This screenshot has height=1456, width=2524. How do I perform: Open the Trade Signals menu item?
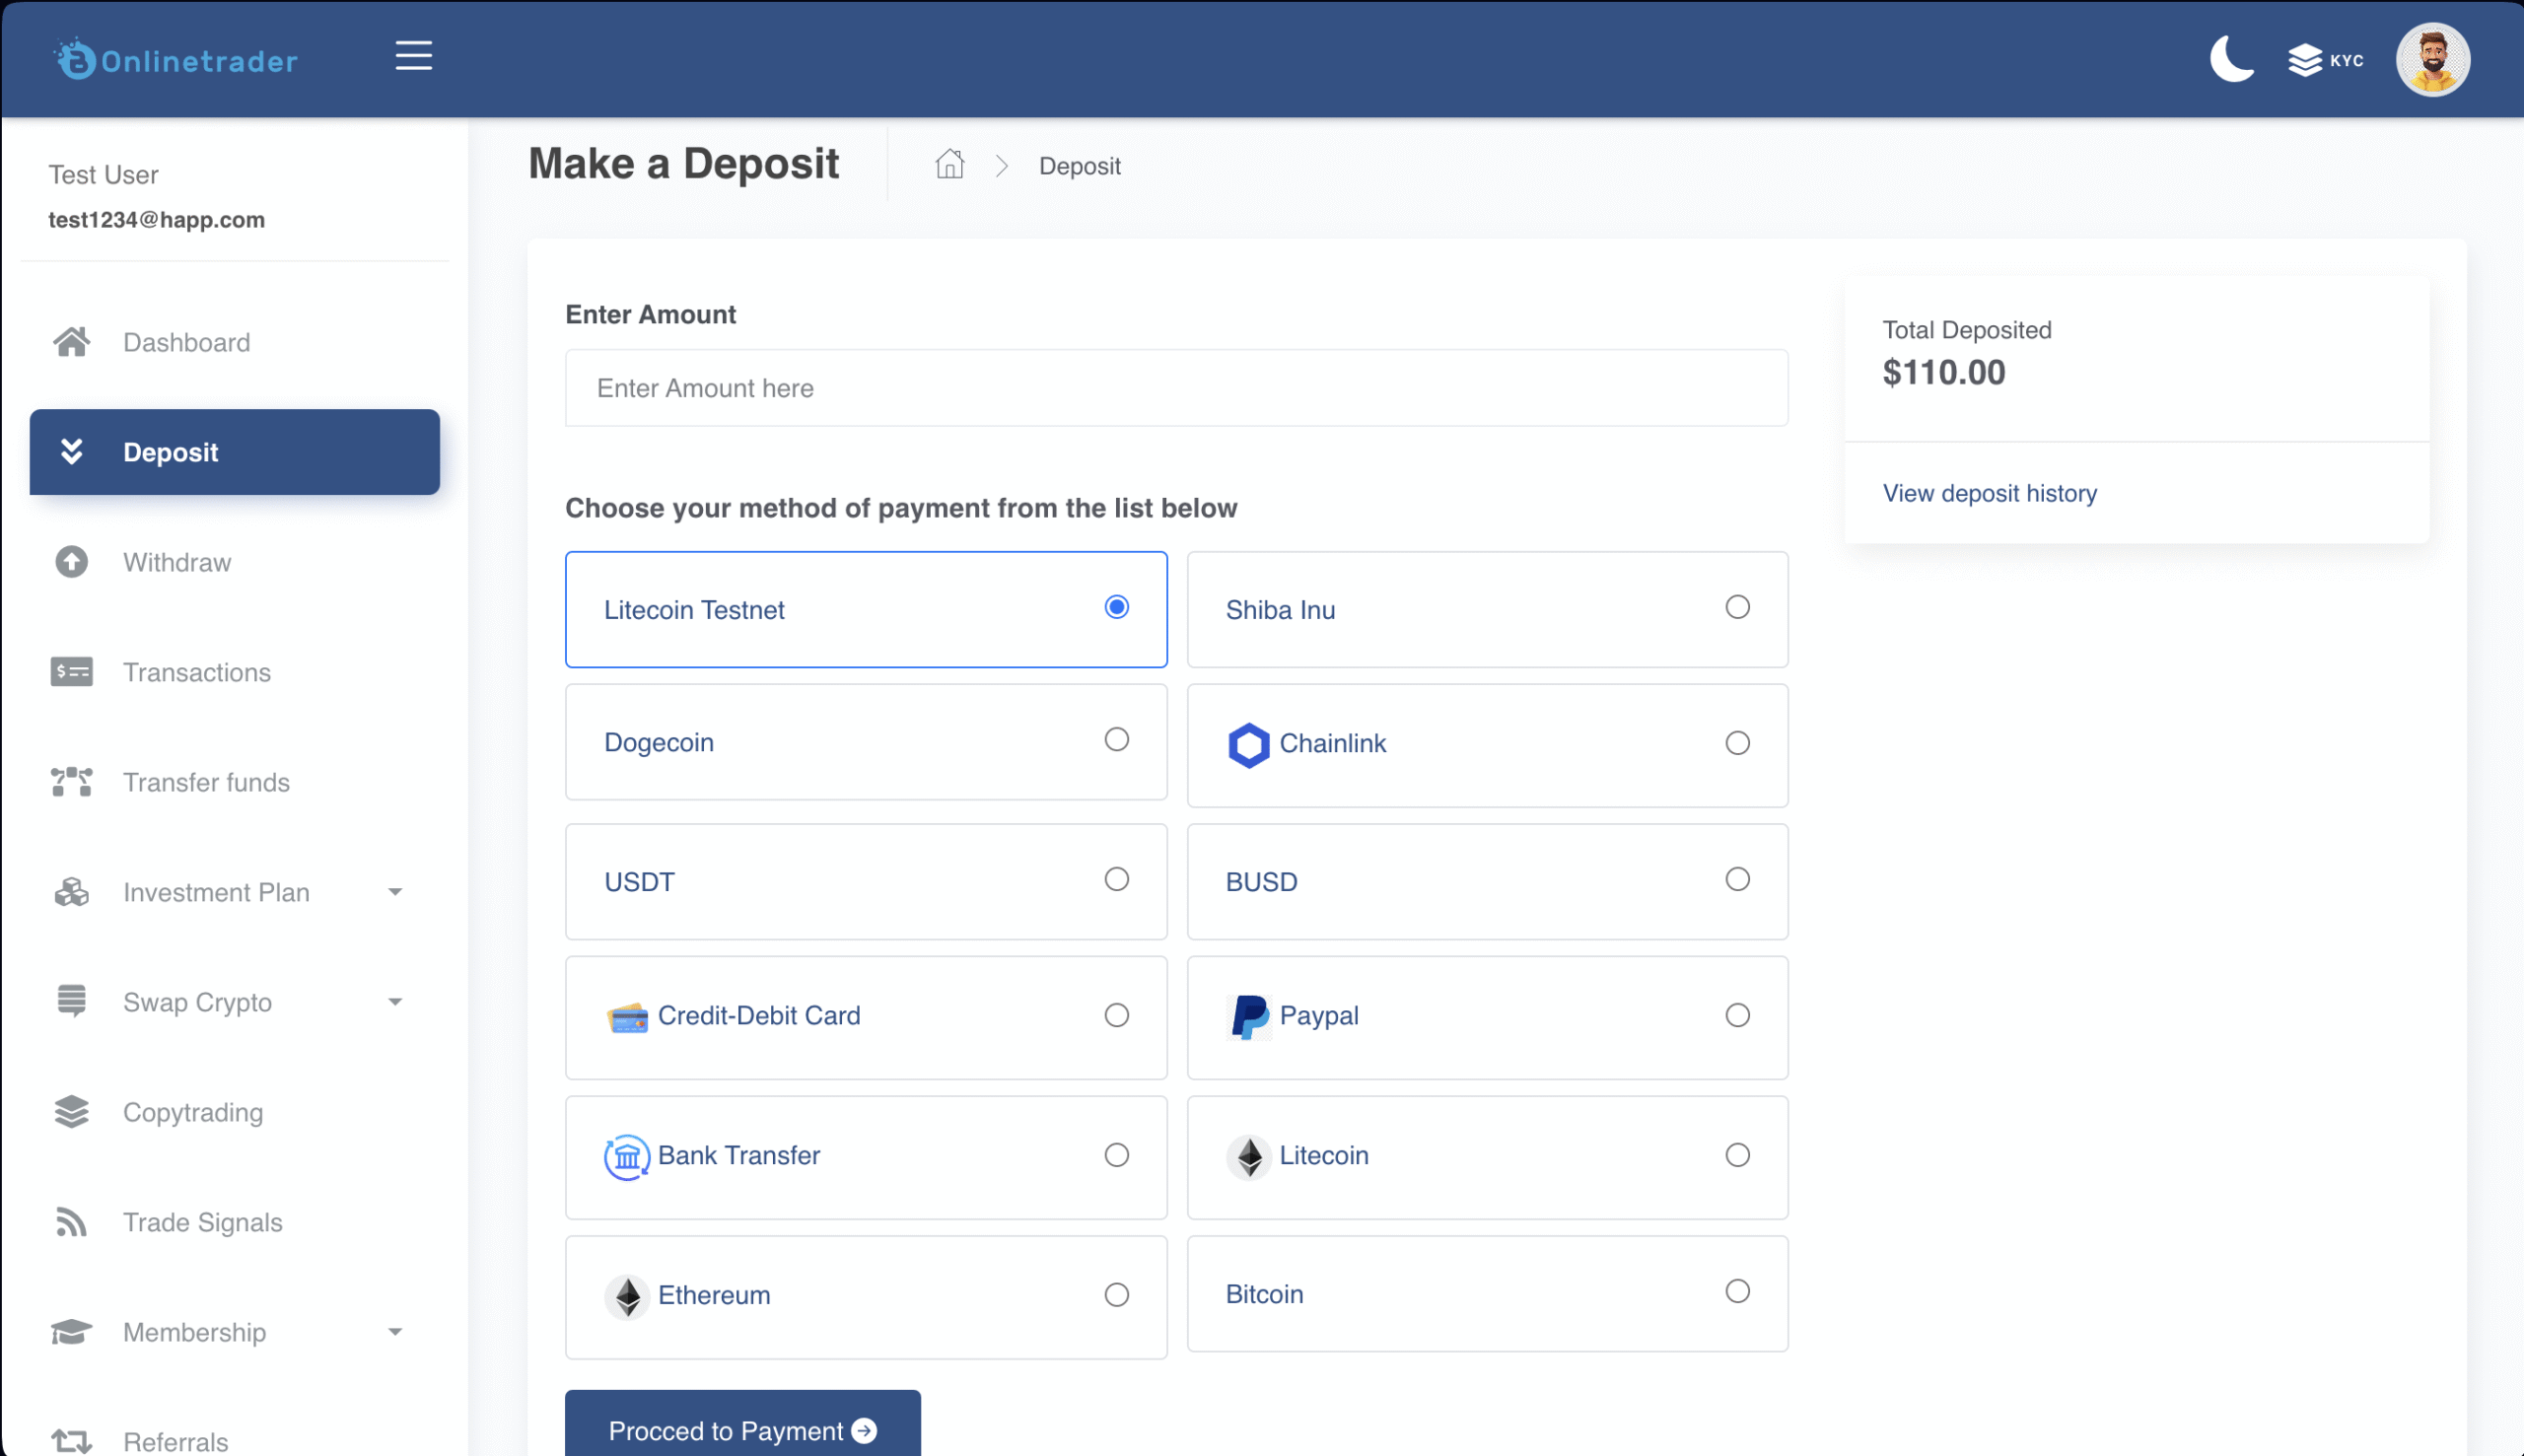[235, 1222]
